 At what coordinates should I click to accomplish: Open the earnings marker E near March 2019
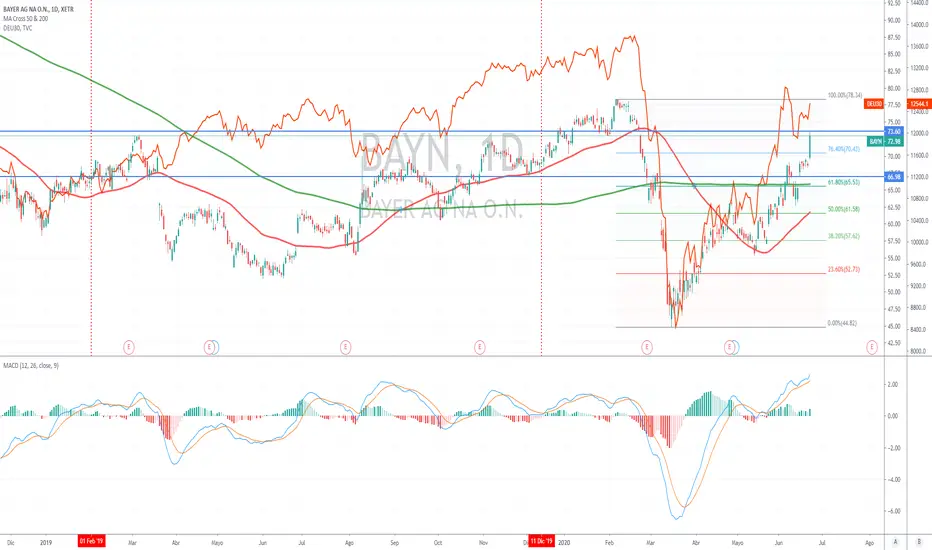[128, 347]
